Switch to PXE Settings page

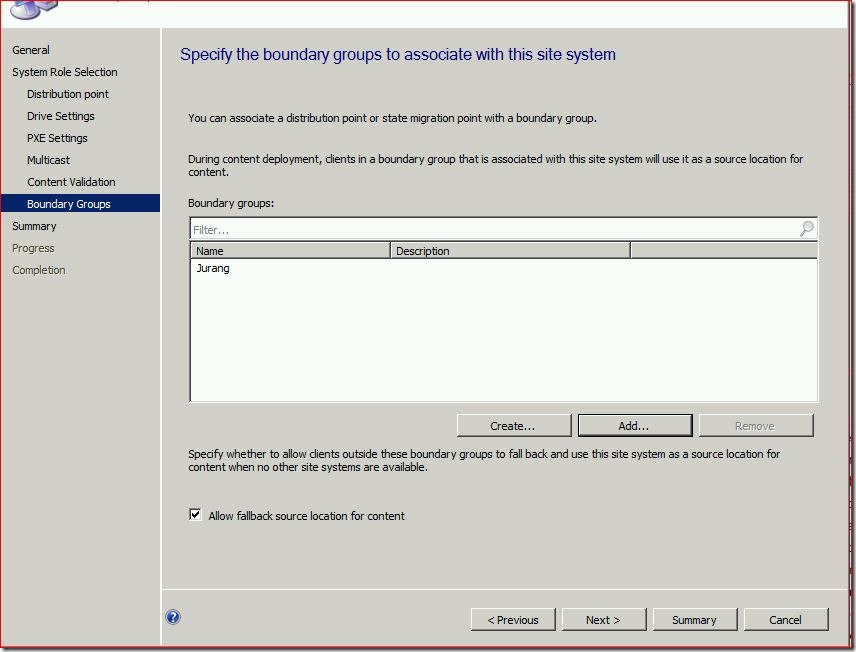57,138
